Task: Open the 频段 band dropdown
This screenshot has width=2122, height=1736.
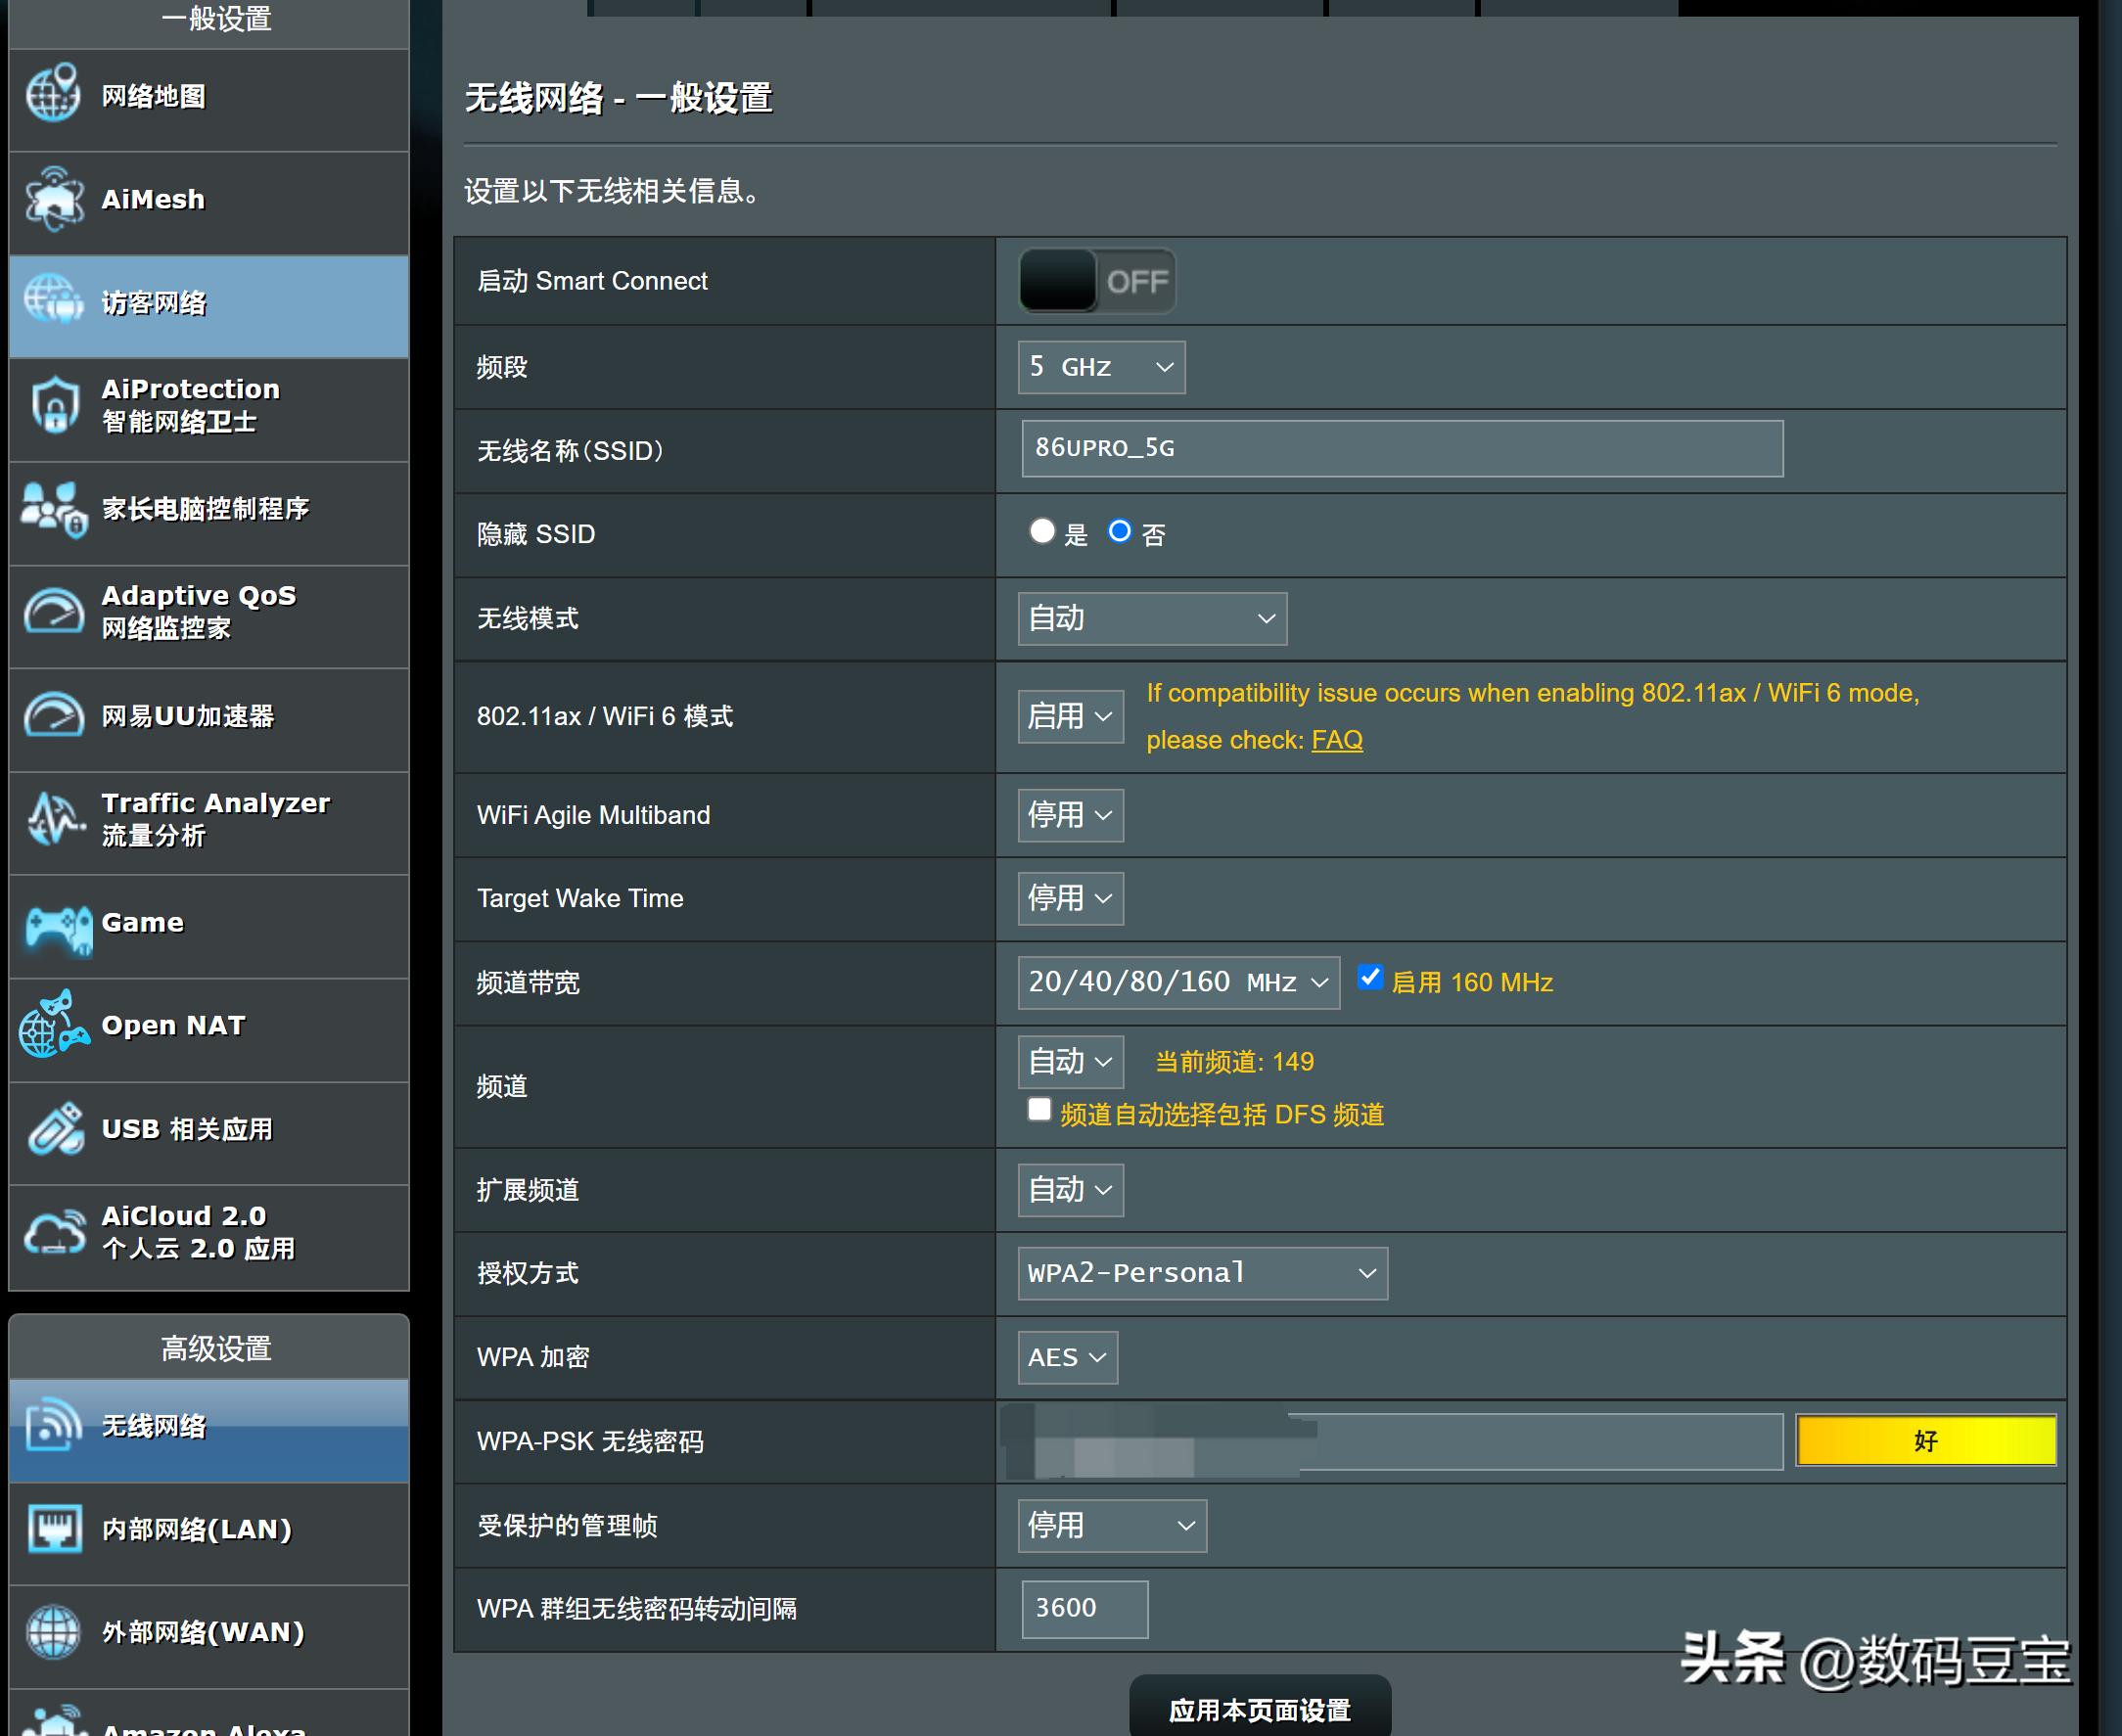Action: (x=1100, y=367)
